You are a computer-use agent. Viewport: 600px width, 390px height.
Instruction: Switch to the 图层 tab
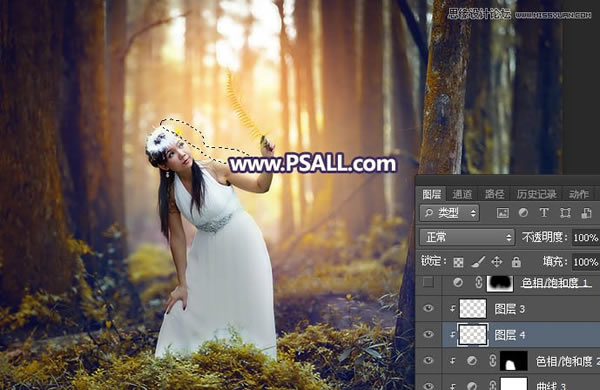click(432, 194)
